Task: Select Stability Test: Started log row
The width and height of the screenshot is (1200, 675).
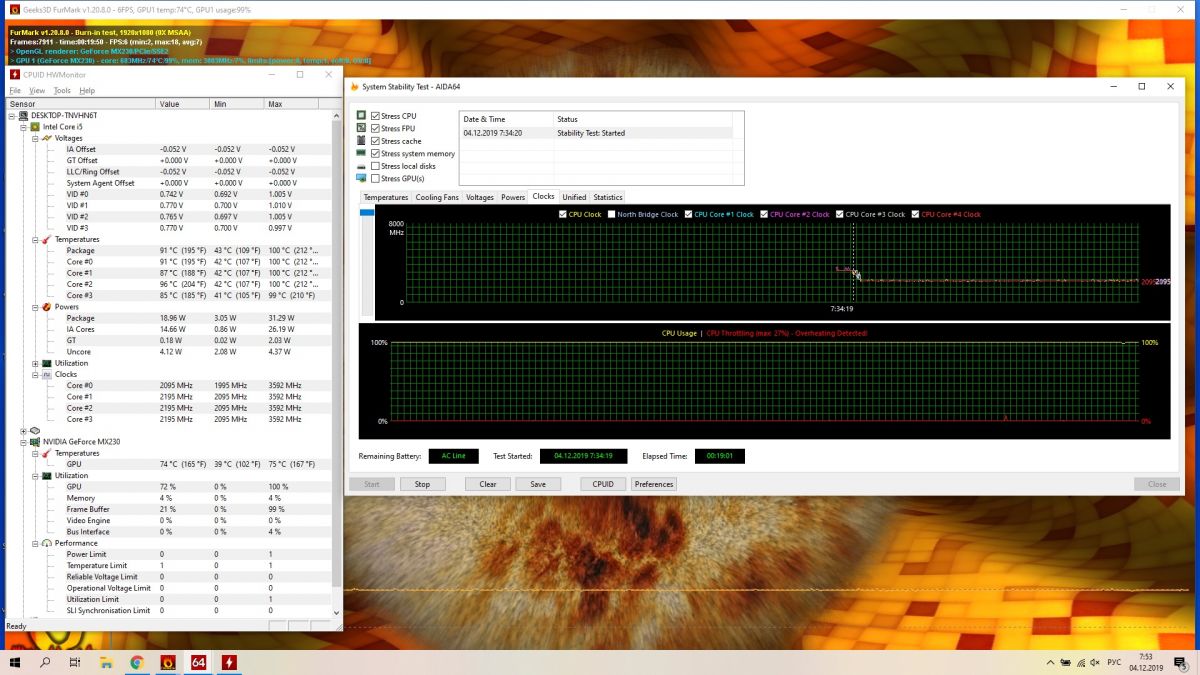Action: [x=596, y=132]
